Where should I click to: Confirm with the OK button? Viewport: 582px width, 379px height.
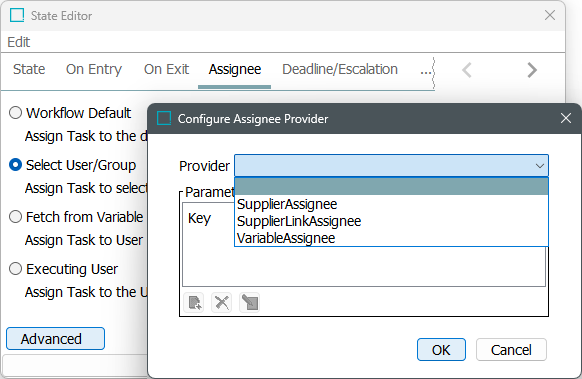pos(441,350)
